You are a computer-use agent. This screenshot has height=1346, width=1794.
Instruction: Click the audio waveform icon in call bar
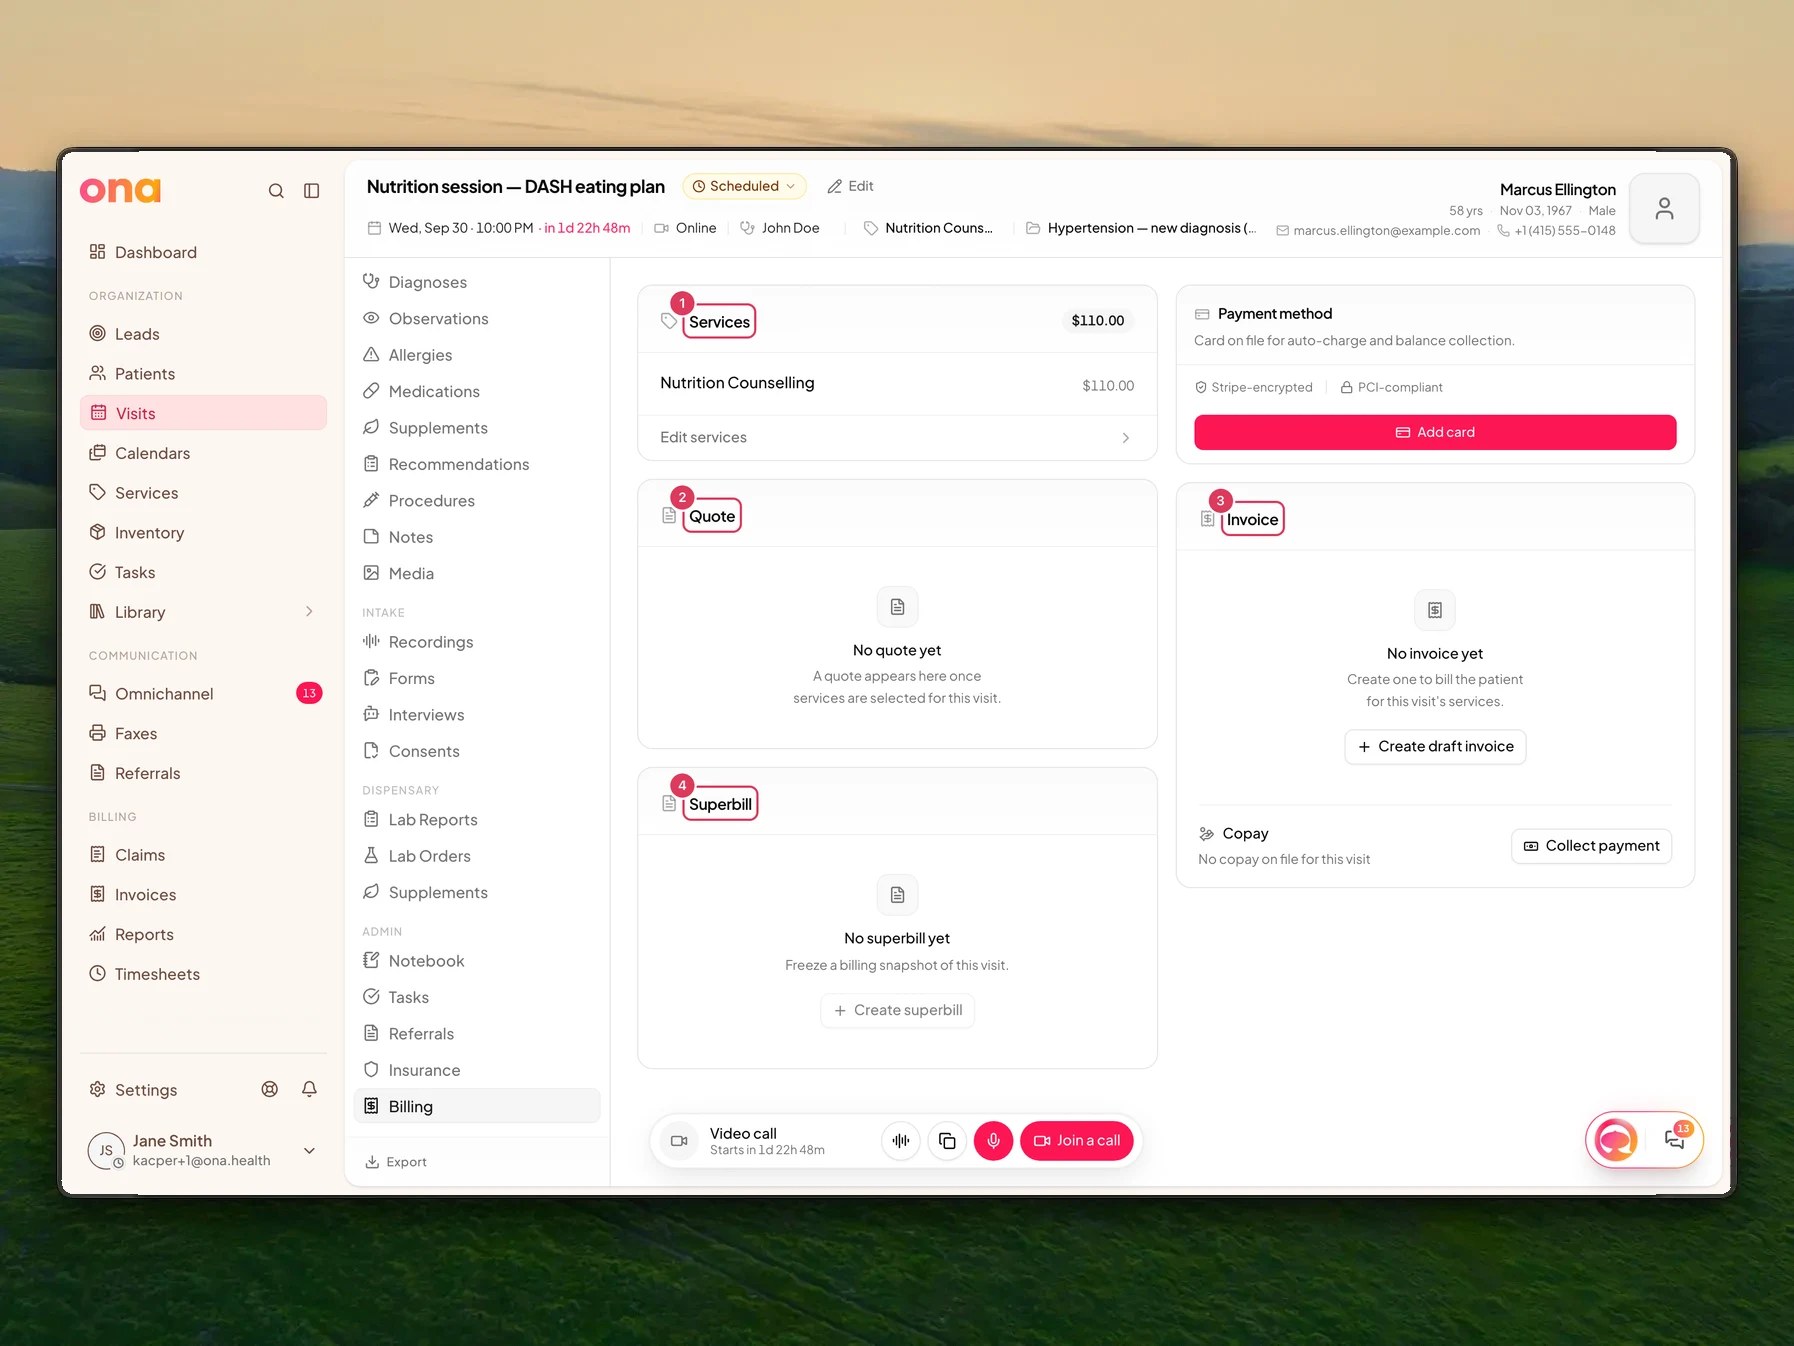pyautogui.click(x=901, y=1140)
